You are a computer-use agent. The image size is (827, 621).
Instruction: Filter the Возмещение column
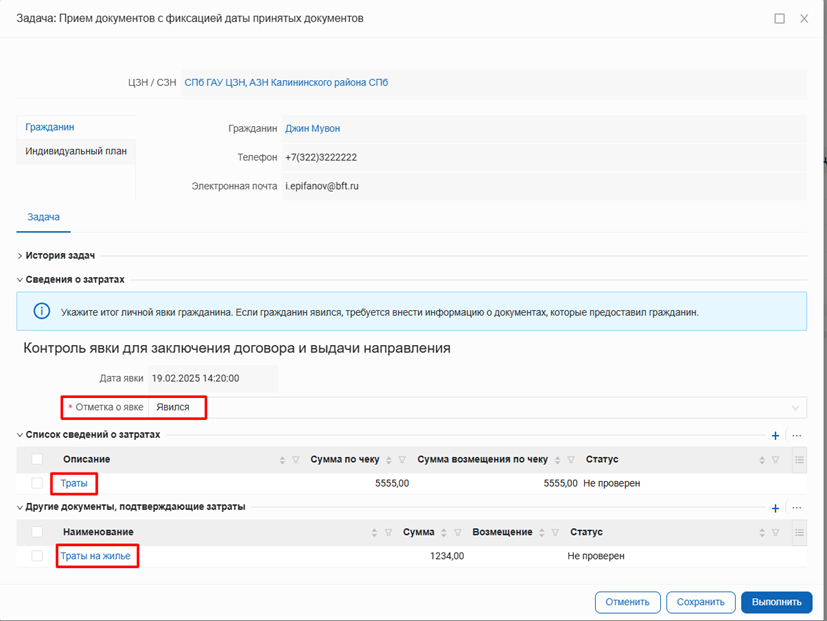(x=553, y=533)
